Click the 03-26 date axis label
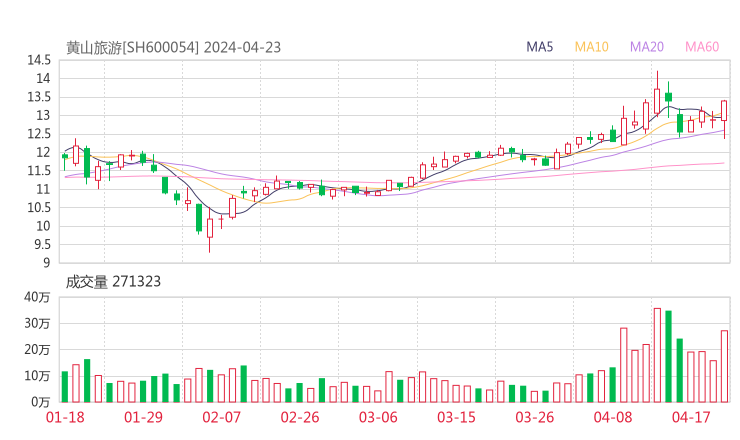The width and height of the screenshot is (740, 440). (534, 417)
